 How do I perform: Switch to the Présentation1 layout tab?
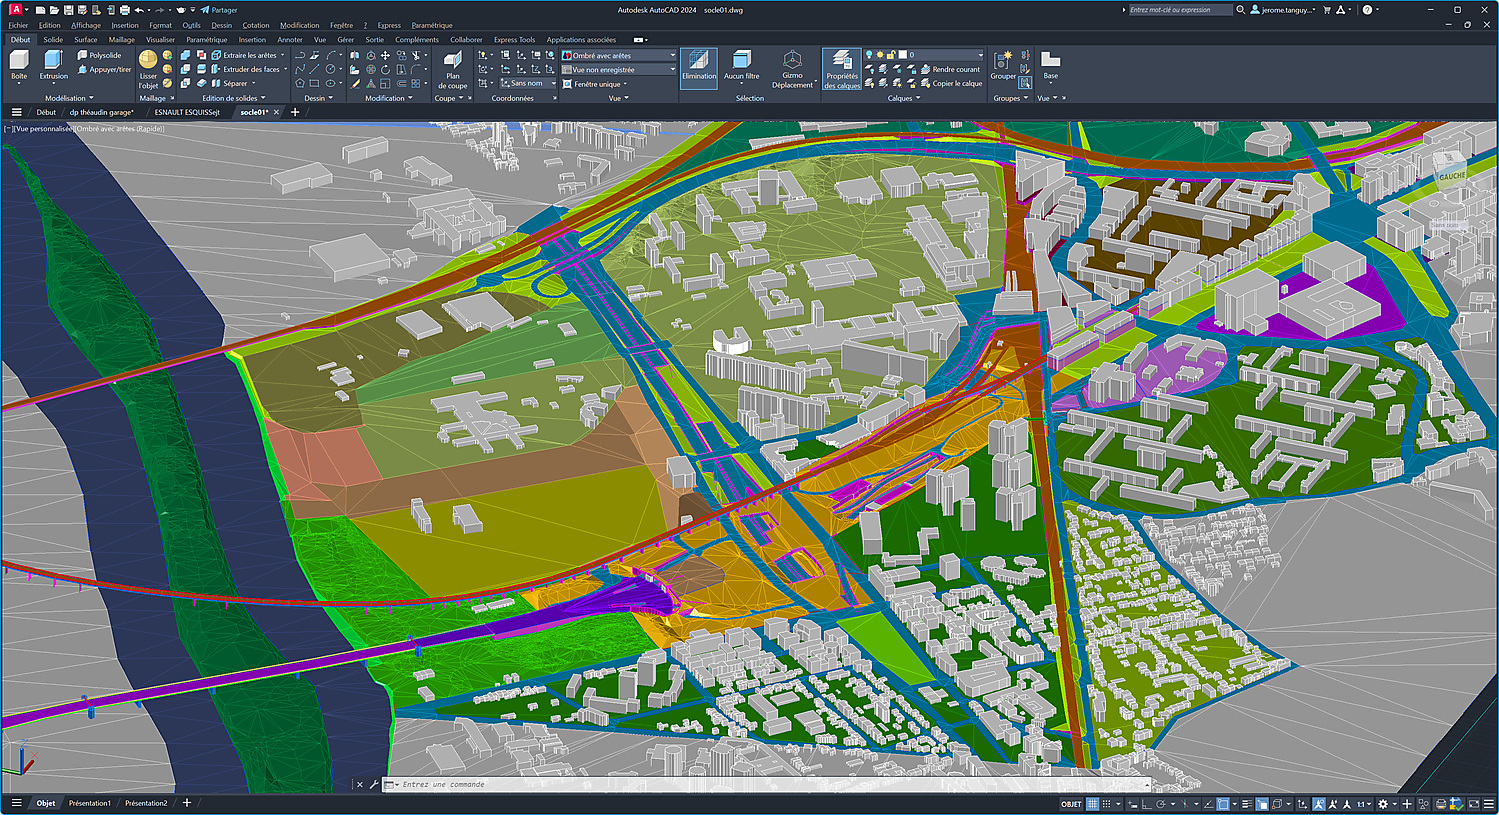[x=90, y=803]
